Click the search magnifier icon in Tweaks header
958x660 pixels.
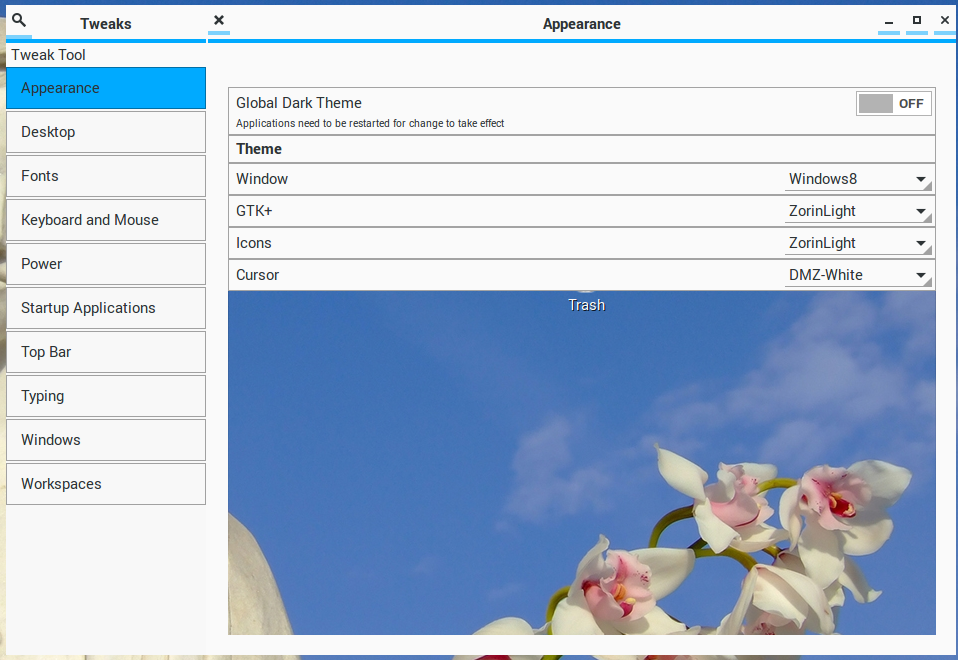19,21
